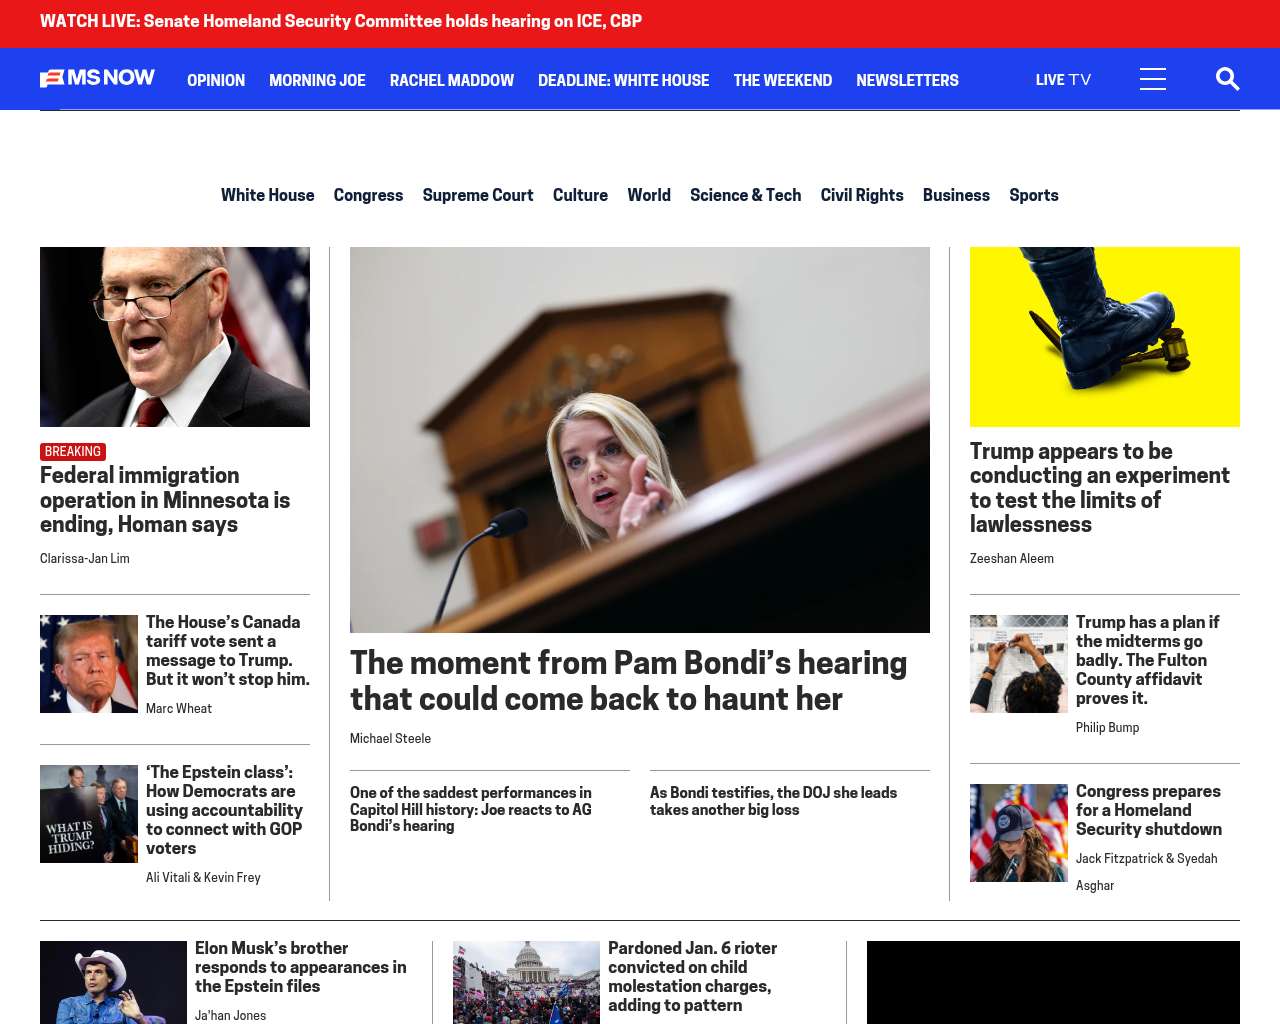Open Homan immigration story photo
This screenshot has height=1024, width=1280.
pyautogui.click(x=175, y=337)
